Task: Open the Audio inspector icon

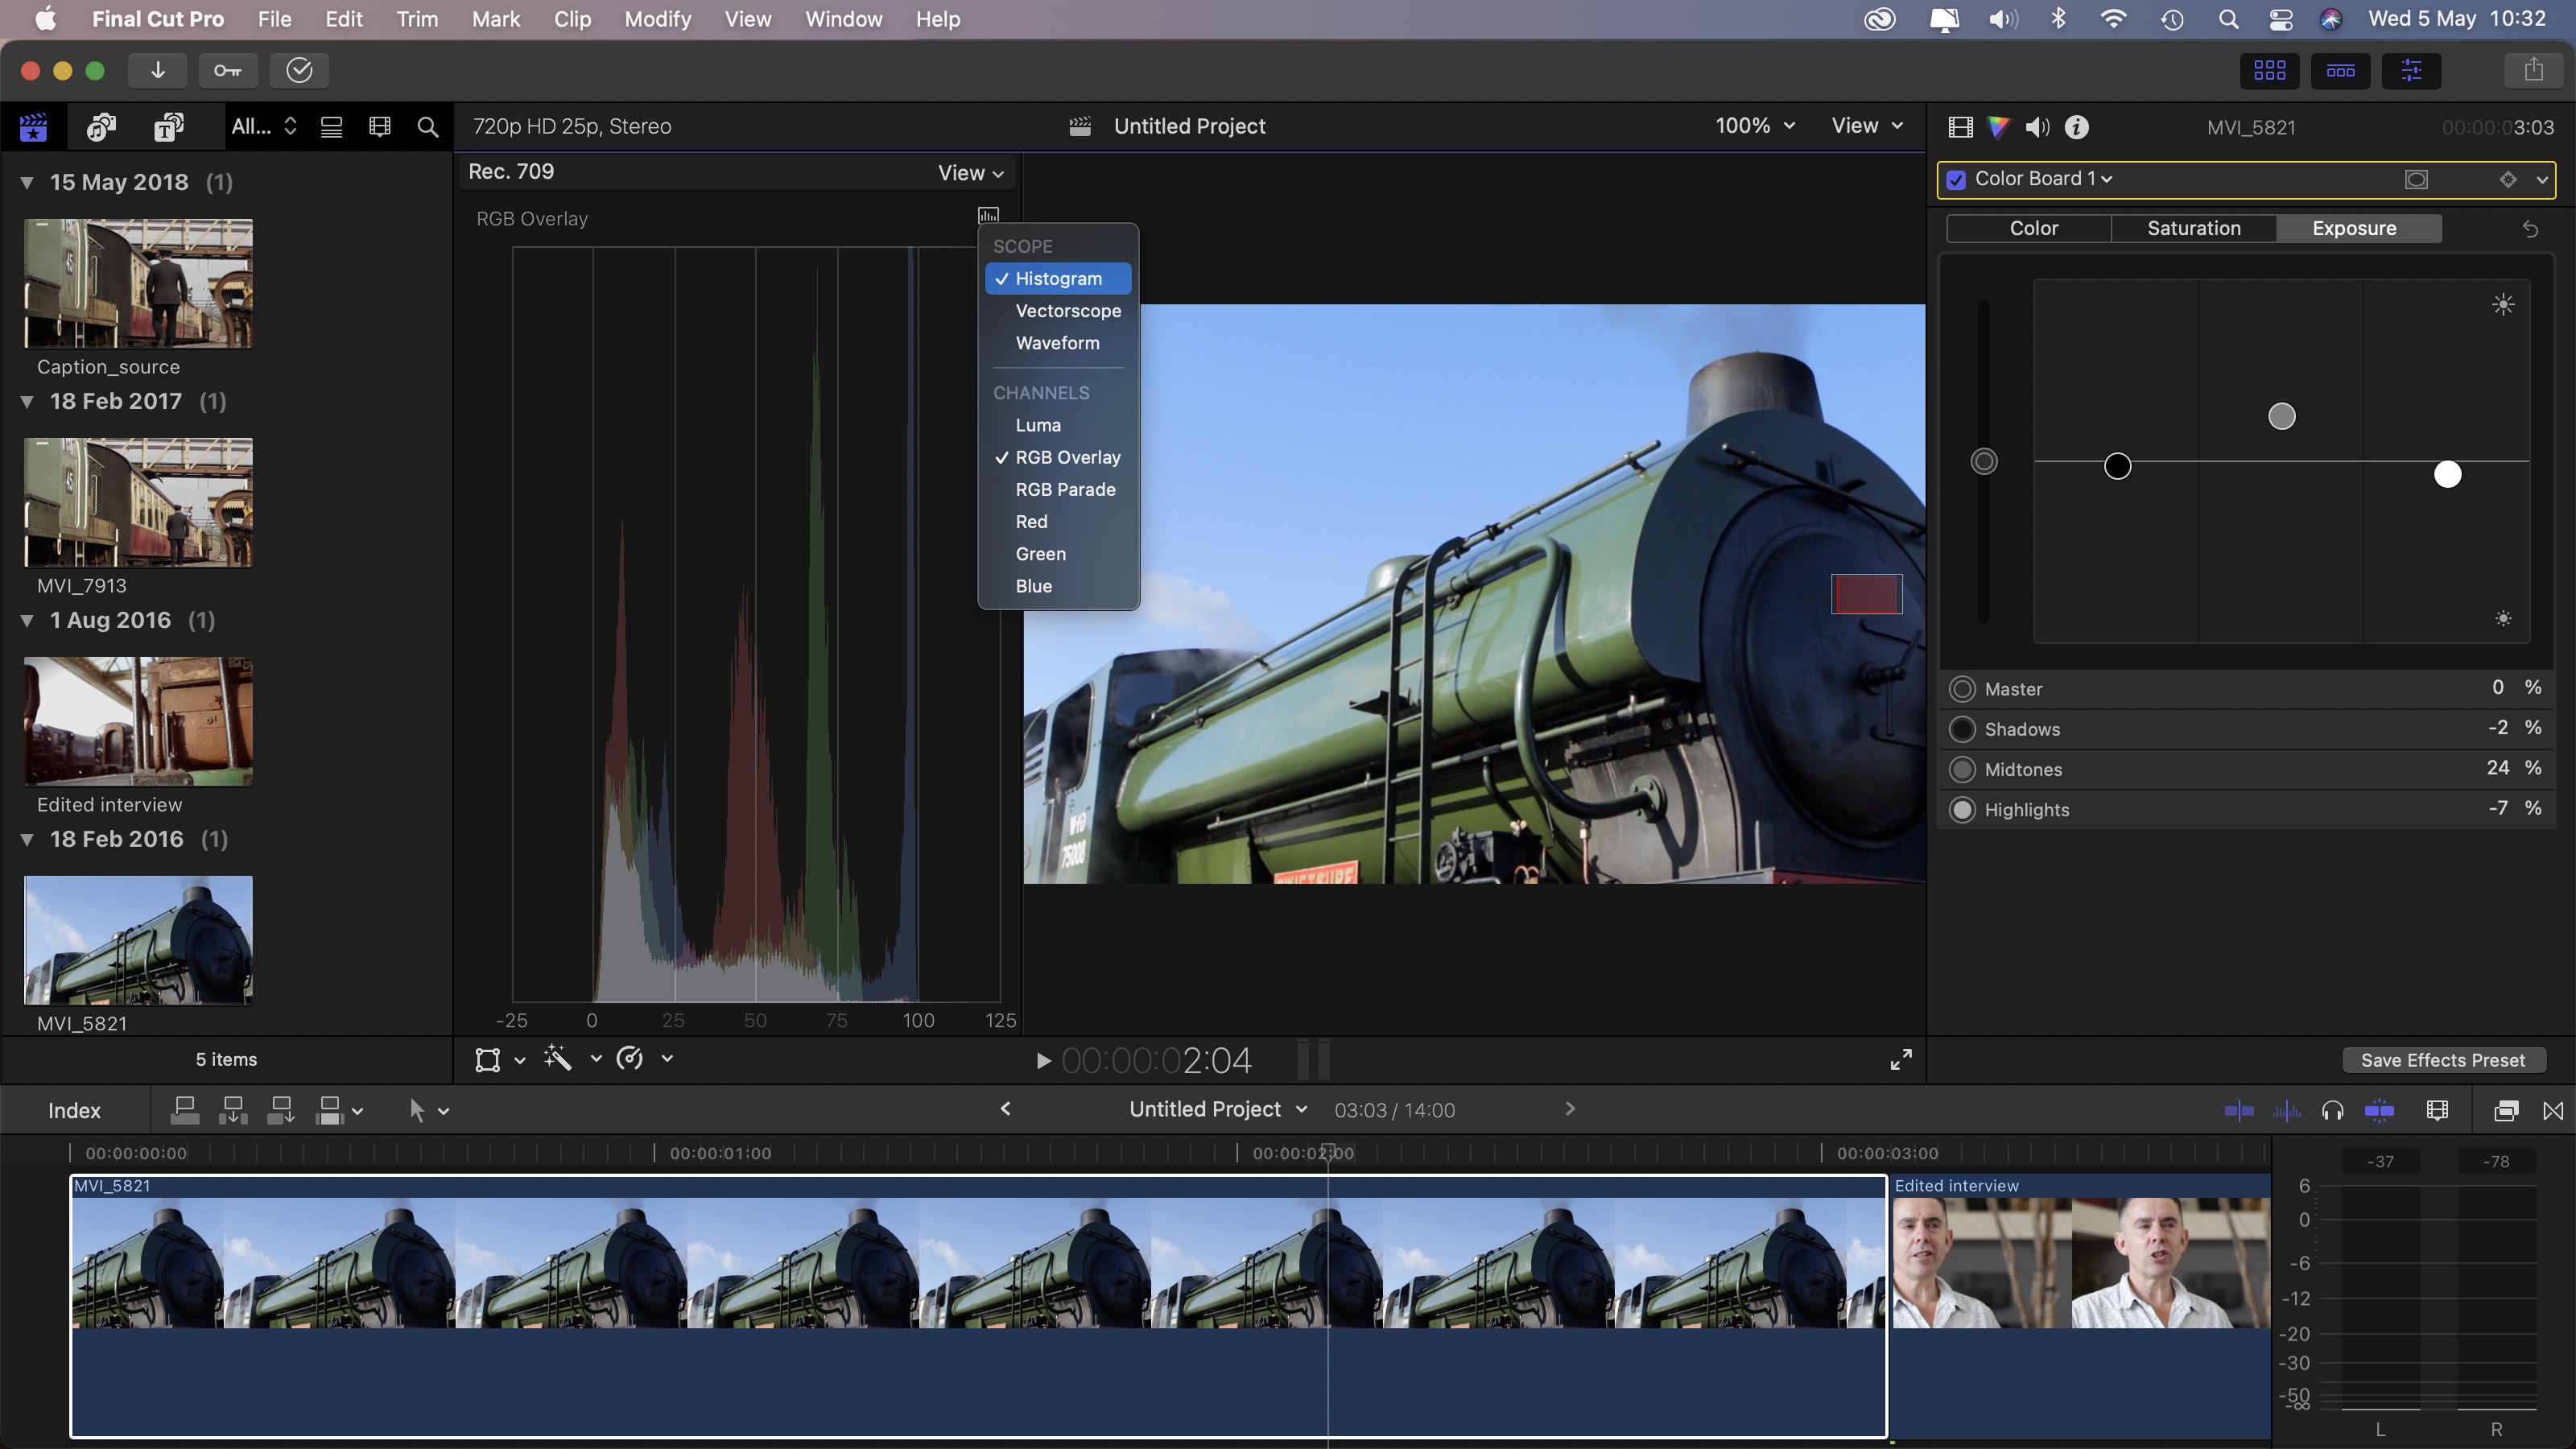Action: coord(2037,127)
